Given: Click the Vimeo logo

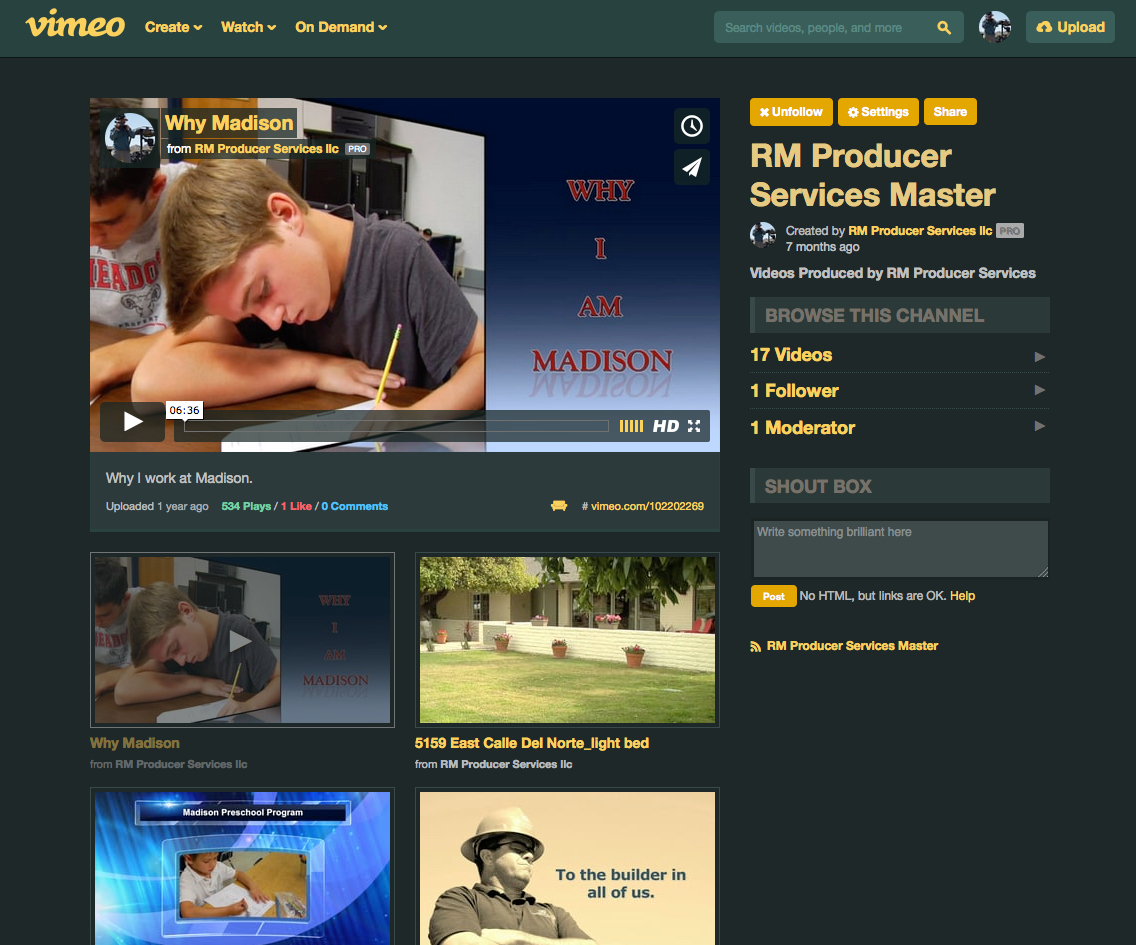Looking at the screenshot, I should click(75, 25).
